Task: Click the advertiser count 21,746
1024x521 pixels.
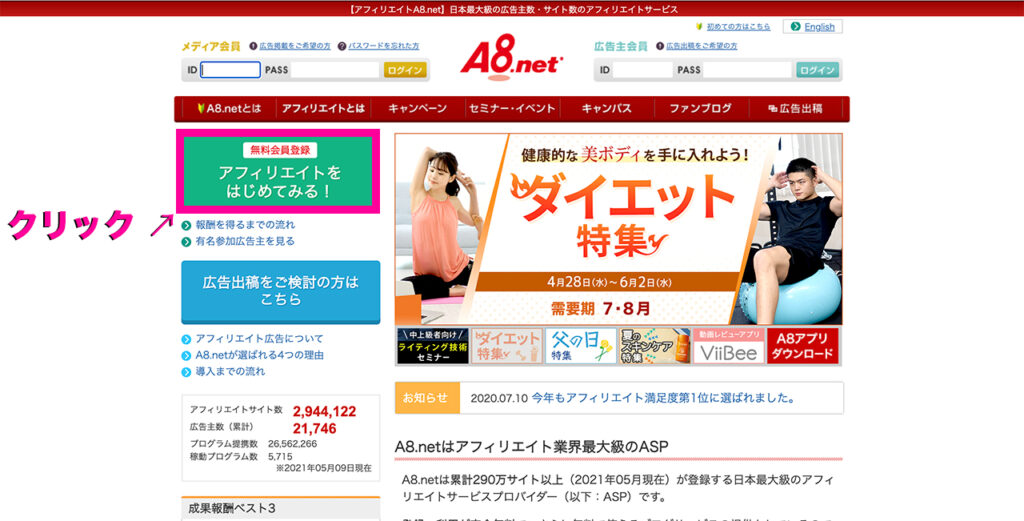Action: click(x=315, y=428)
